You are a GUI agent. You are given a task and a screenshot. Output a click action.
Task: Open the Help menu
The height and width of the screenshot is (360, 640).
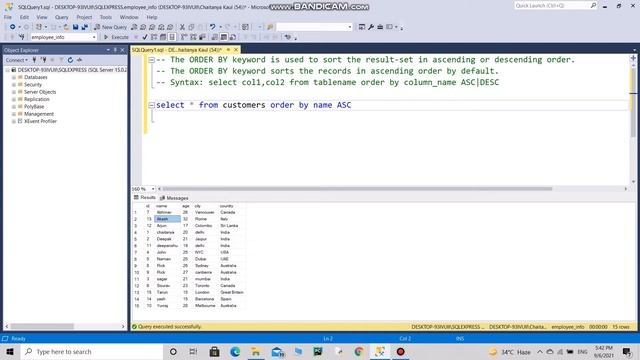[152, 17]
